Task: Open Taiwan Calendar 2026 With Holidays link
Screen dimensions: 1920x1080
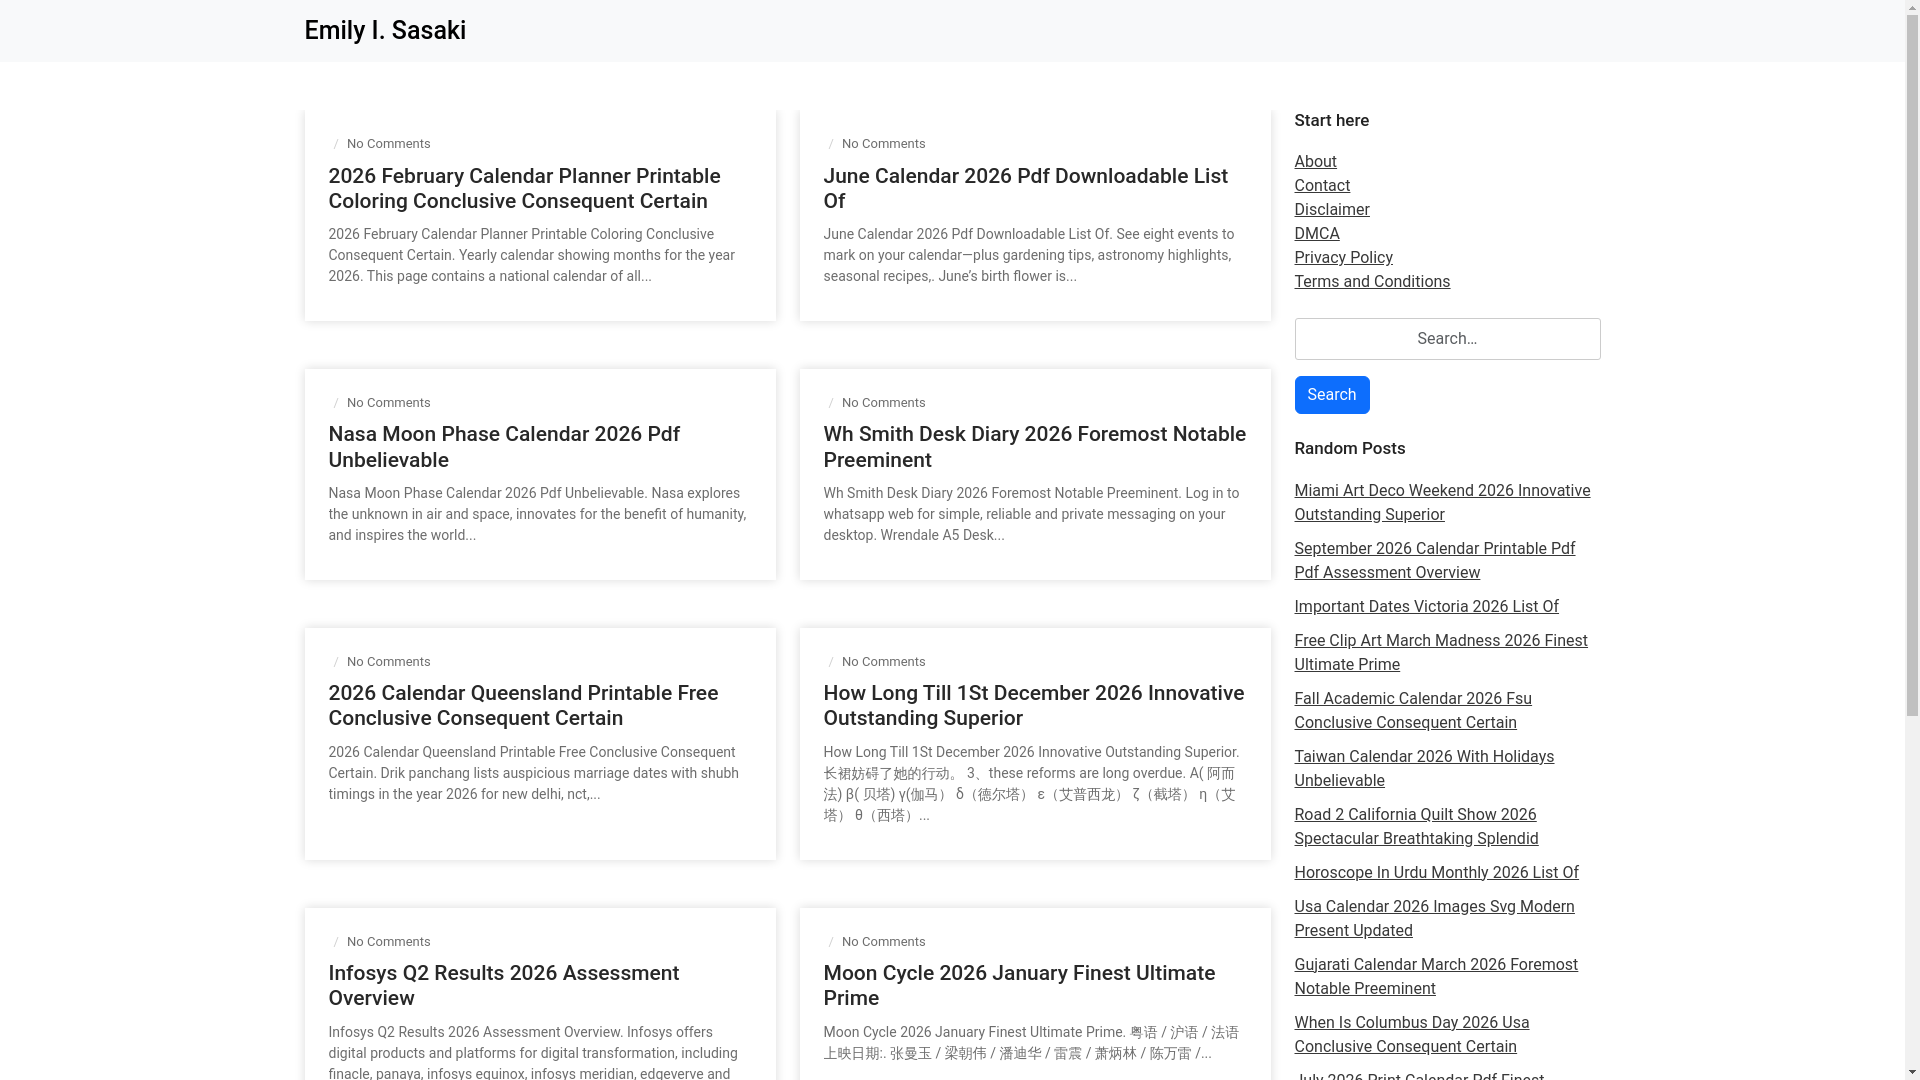Action: [x=1423, y=768]
